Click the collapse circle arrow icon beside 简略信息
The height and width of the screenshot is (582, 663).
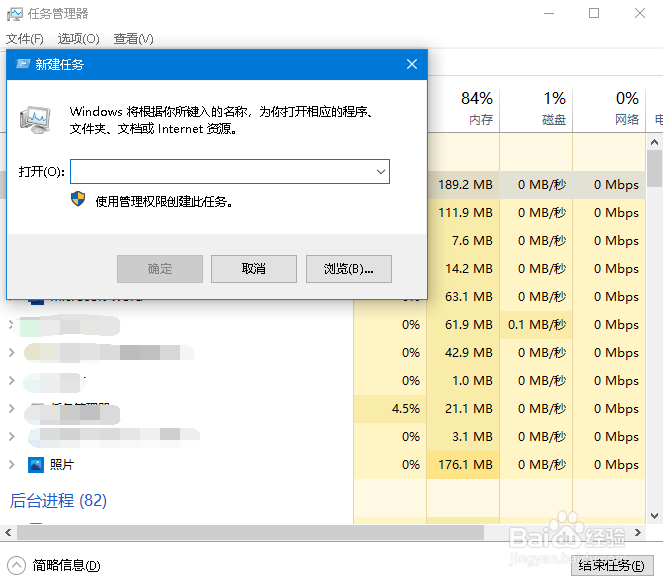click(x=16, y=566)
